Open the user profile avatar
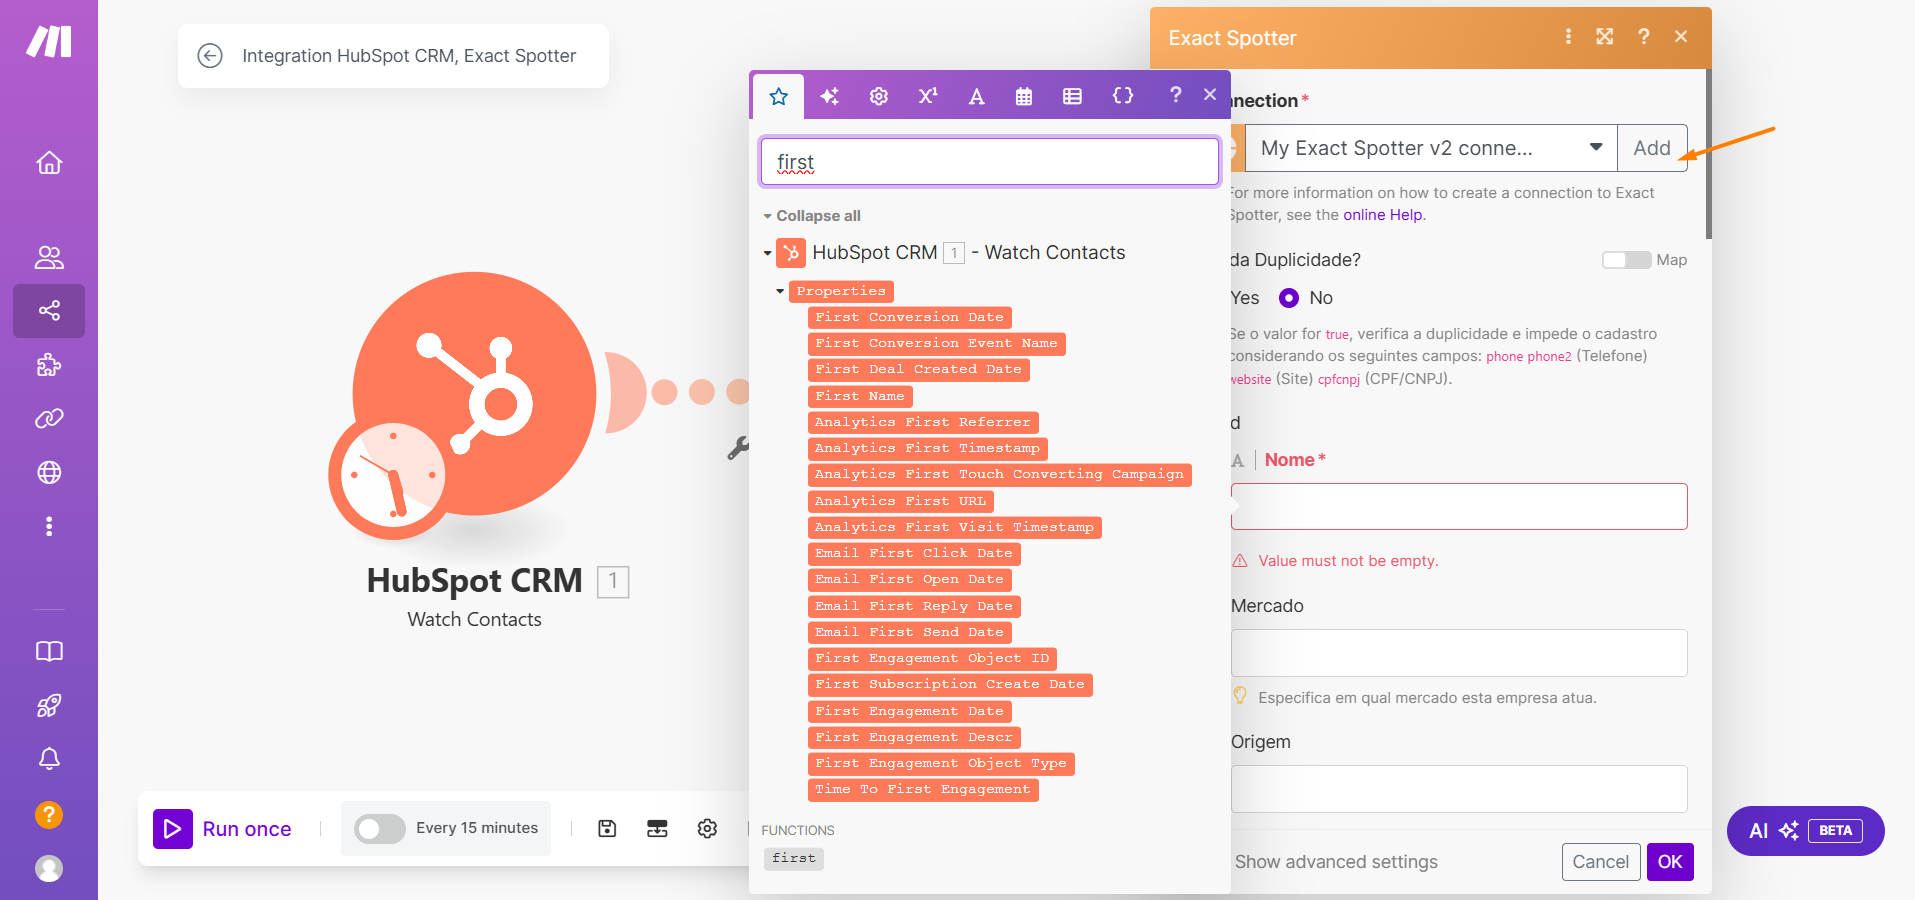The image size is (1915, 900). [49, 868]
